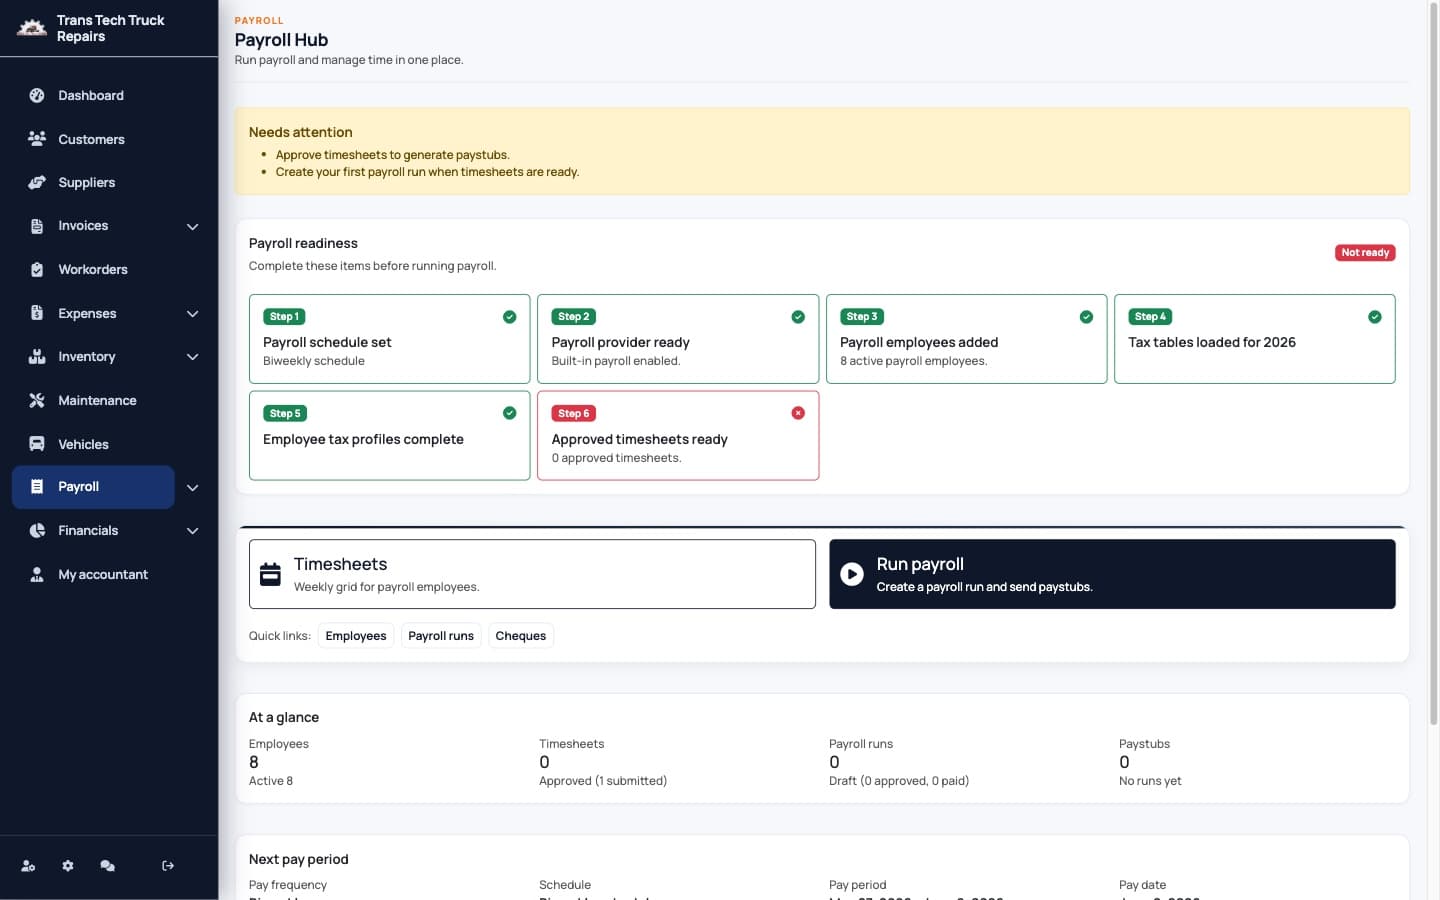The width and height of the screenshot is (1440, 900).
Task: Open the gear settings icon
Action: pos(68,866)
